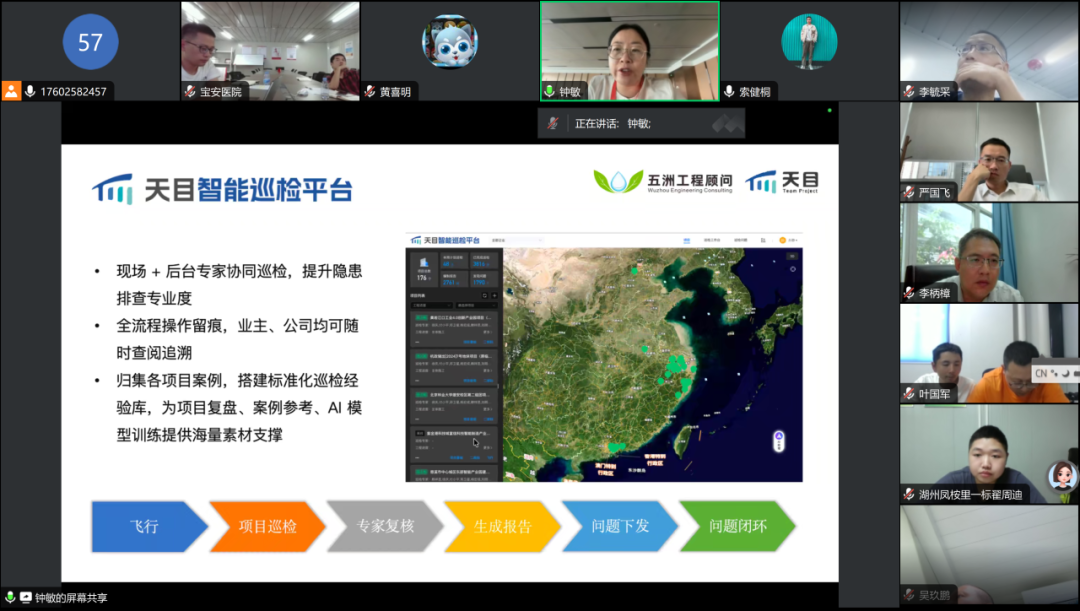Select 李柄樟's video tile
1080x611 pixels.
(989, 253)
